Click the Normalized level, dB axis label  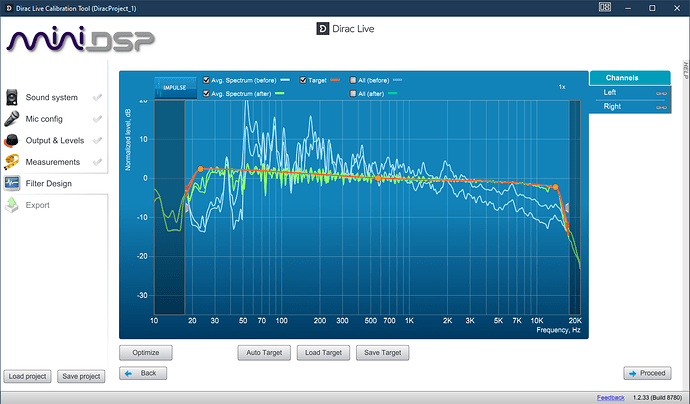click(x=128, y=140)
